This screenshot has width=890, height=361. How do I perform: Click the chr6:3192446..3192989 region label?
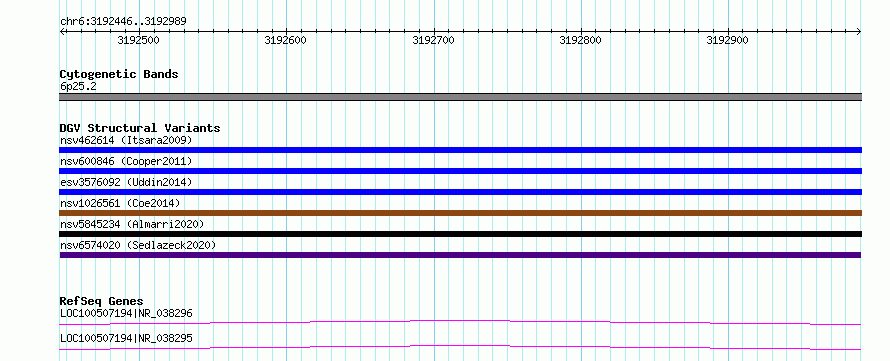[x=123, y=22]
